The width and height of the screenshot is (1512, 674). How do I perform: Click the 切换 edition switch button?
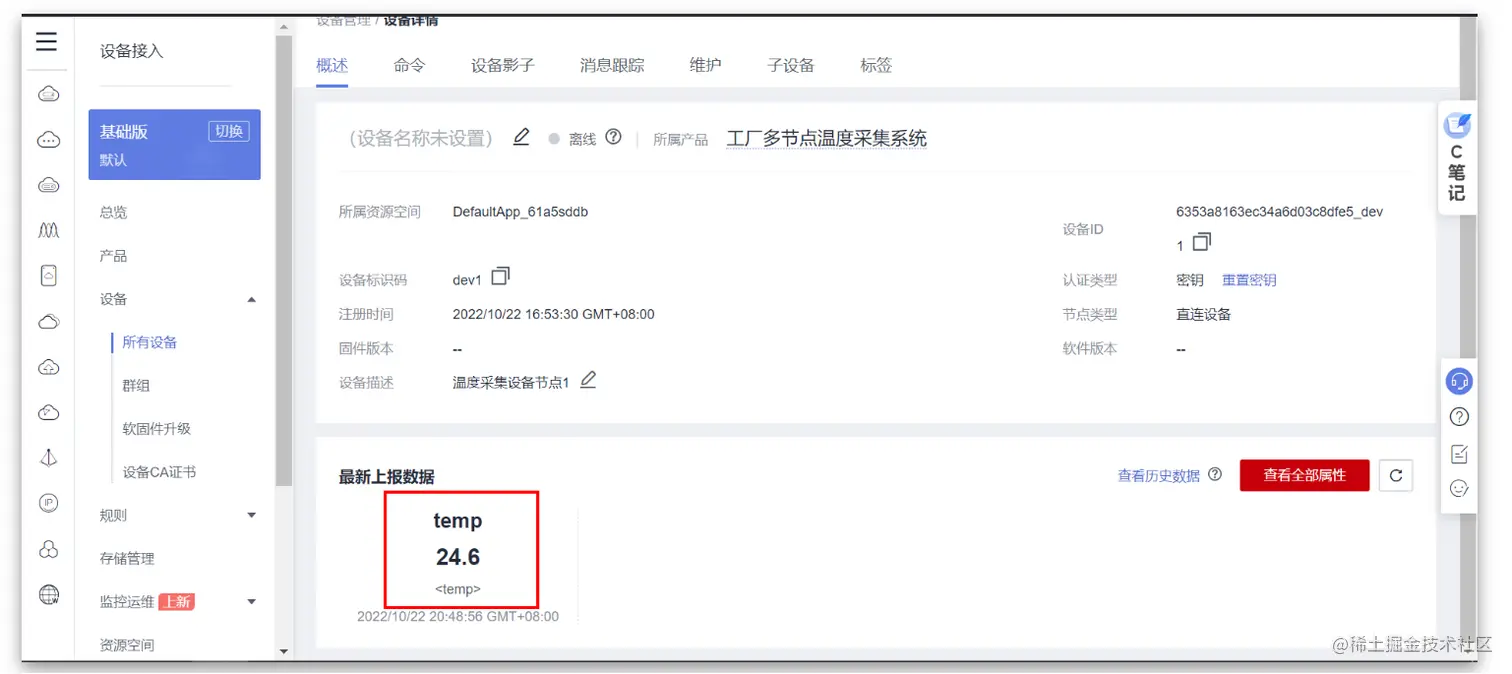229,131
